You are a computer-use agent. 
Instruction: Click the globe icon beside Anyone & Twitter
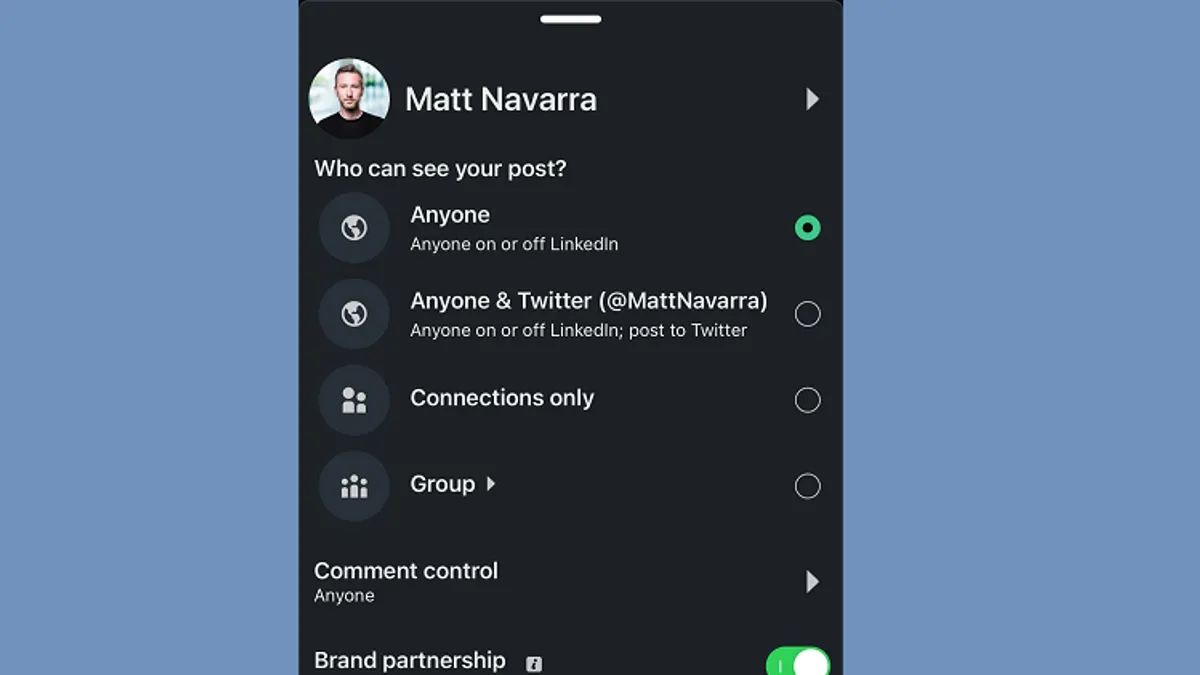[x=353, y=314]
